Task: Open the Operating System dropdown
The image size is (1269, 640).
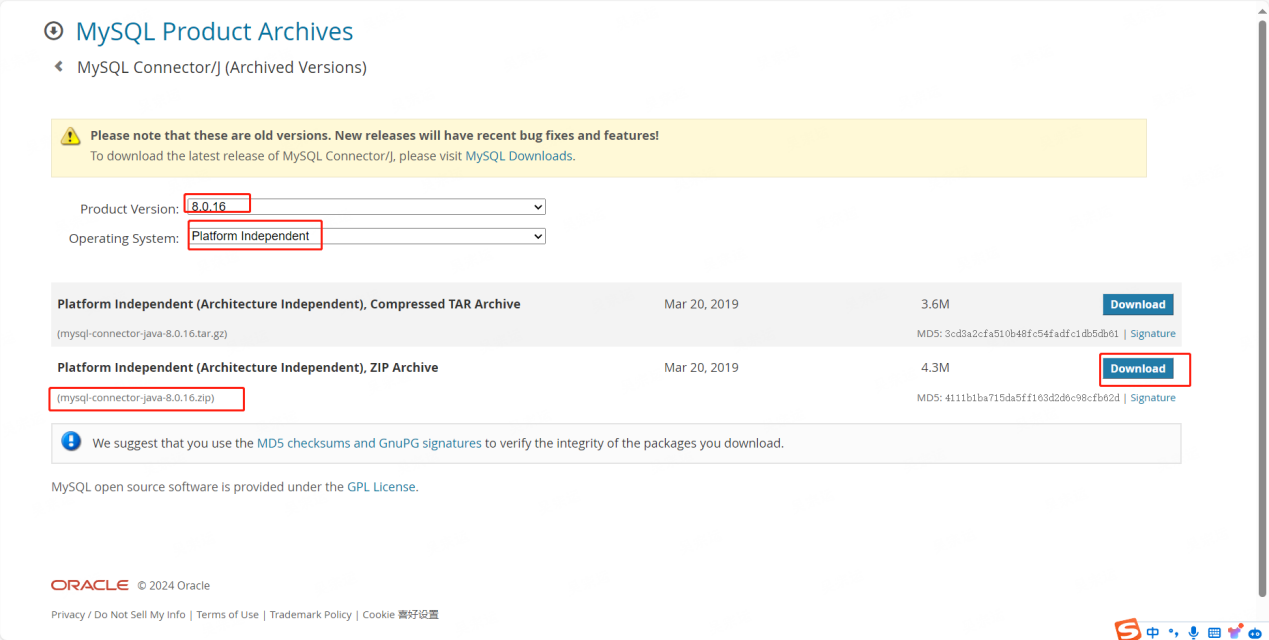Action: pos(366,236)
